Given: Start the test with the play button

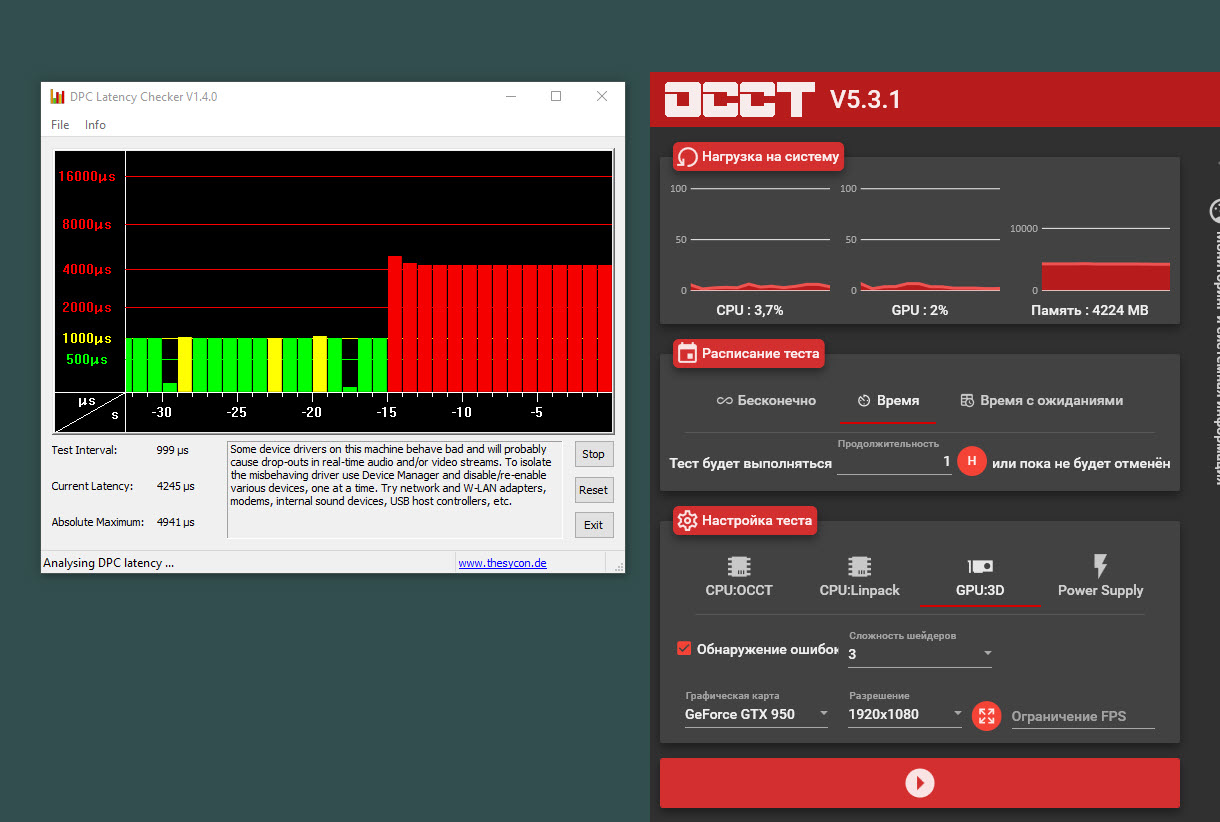Looking at the screenshot, I should click(920, 783).
